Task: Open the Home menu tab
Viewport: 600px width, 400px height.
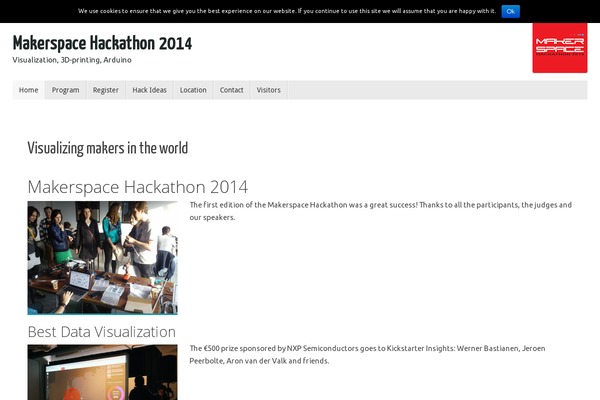Action: click(x=29, y=90)
